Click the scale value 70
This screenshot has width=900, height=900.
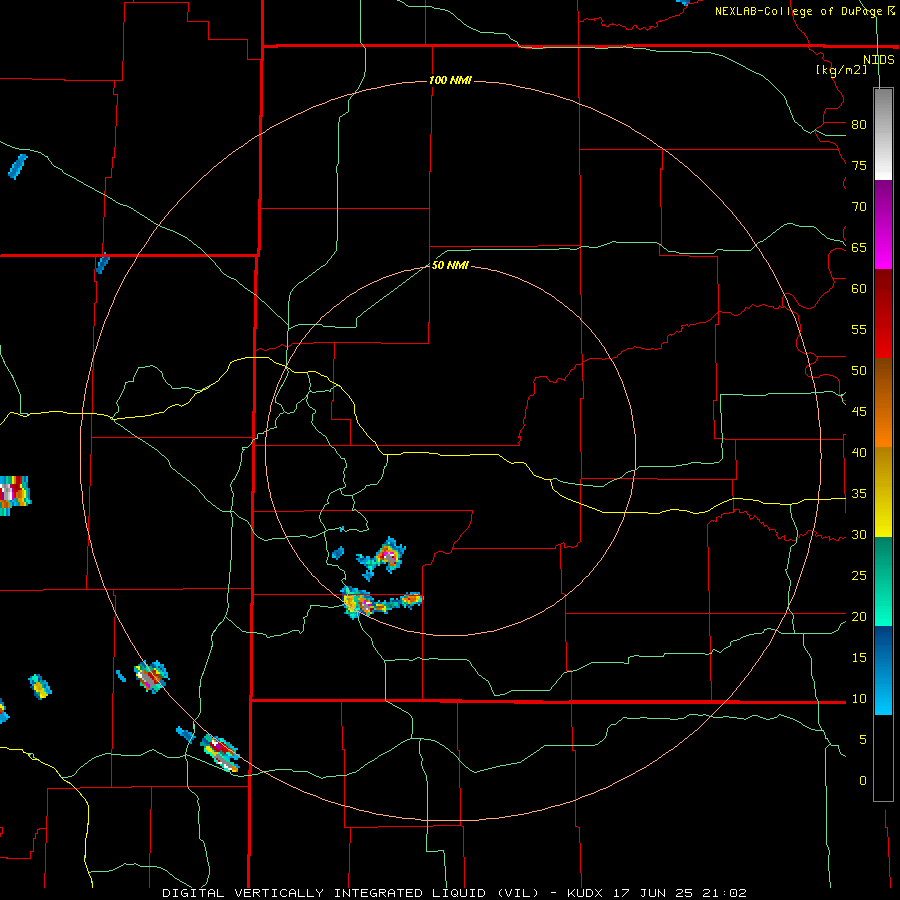[x=859, y=207]
